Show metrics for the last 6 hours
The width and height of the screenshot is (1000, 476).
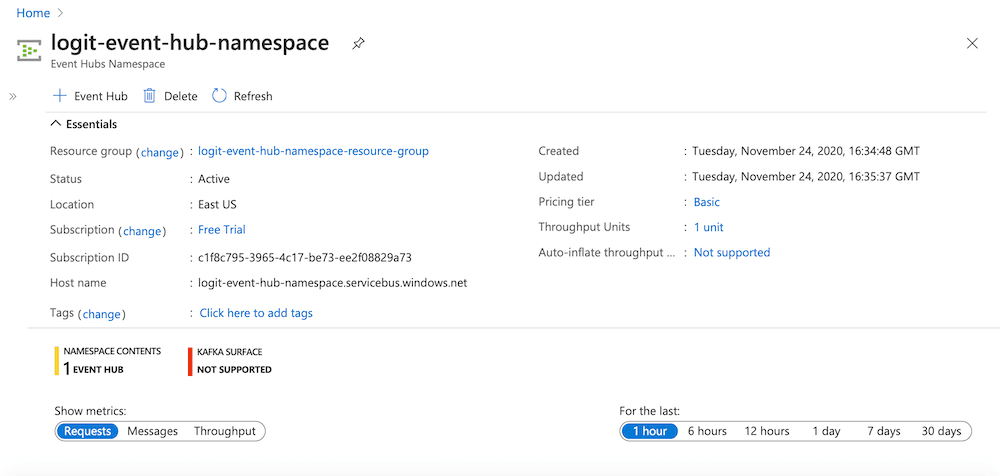(706, 431)
